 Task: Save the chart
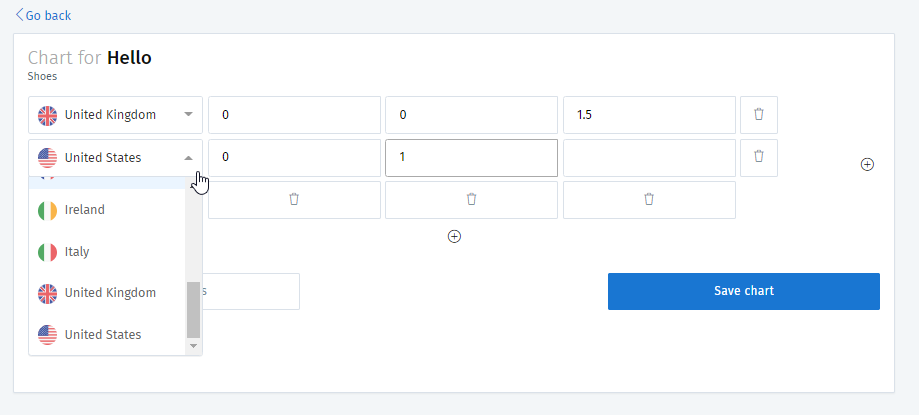tap(744, 291)
